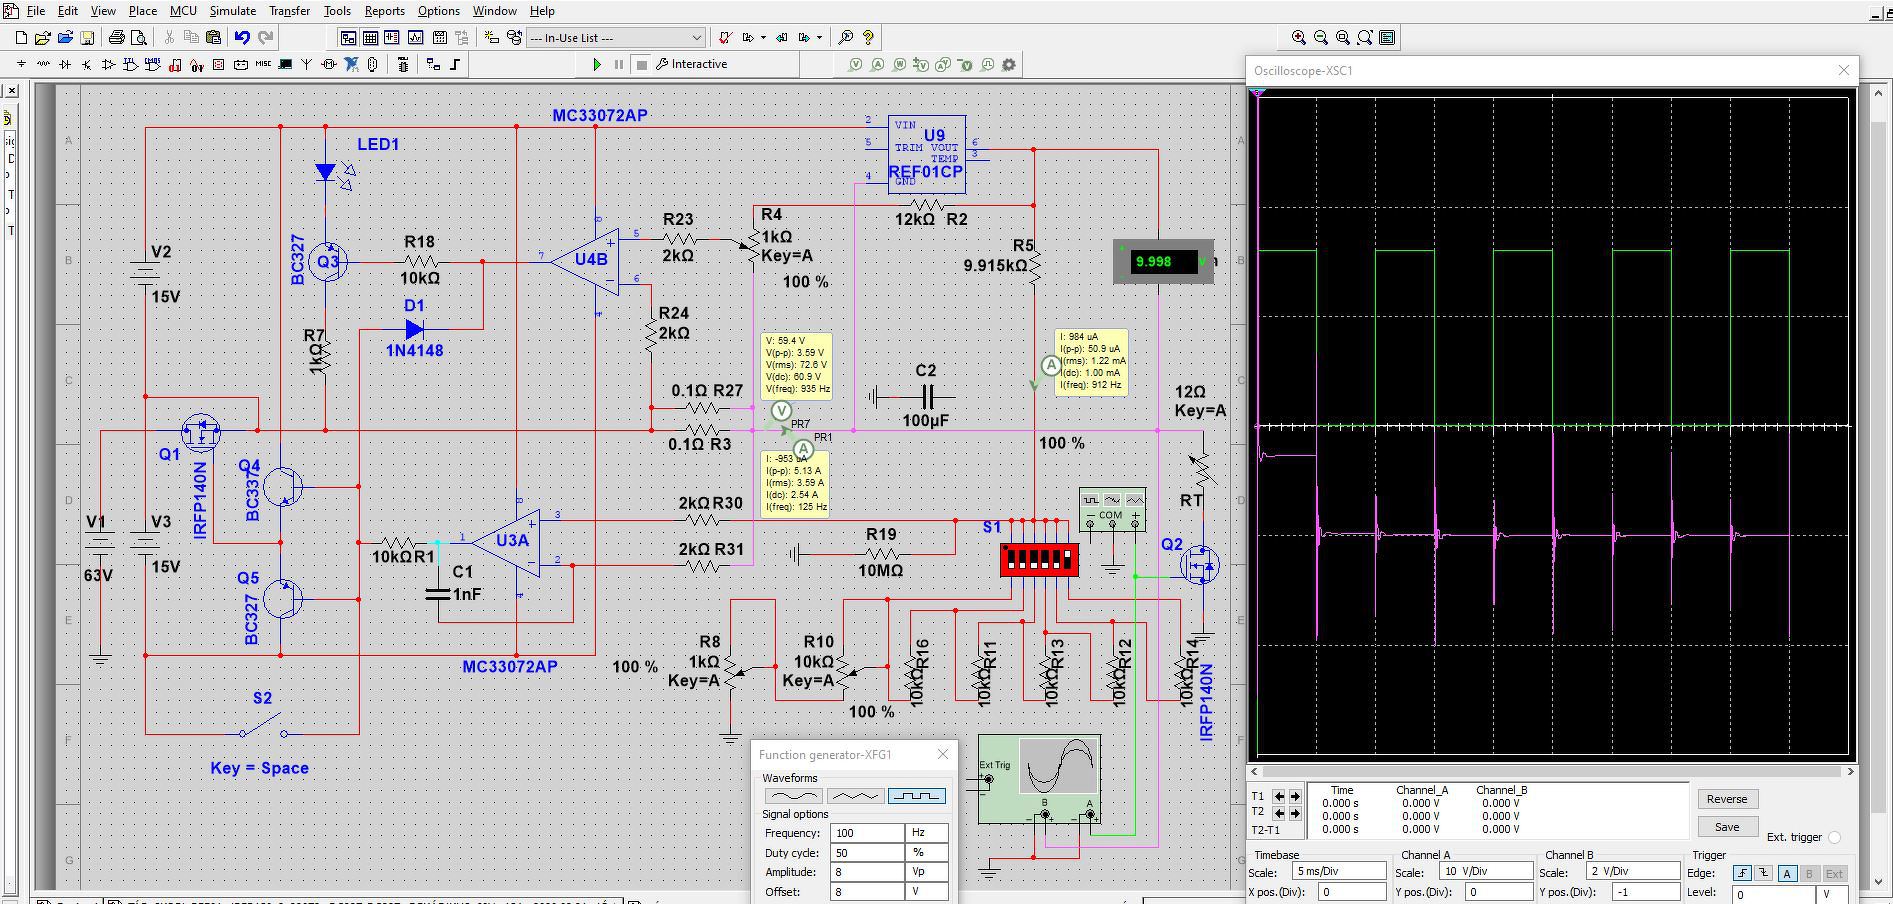Start the simulation with the green Run button
Screen dimensions: 1893x904
coord(597,64)
